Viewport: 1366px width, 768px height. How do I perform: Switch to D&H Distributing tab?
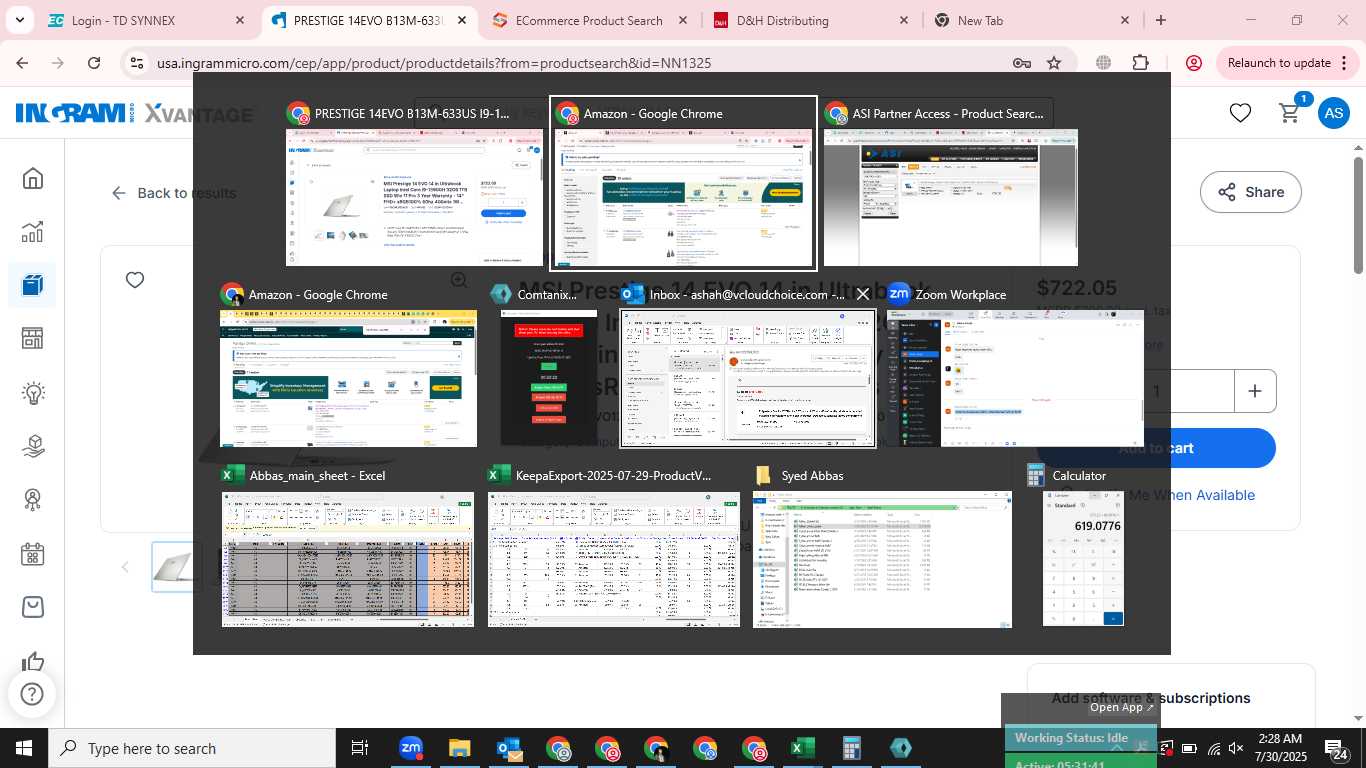tap(811, 20)
